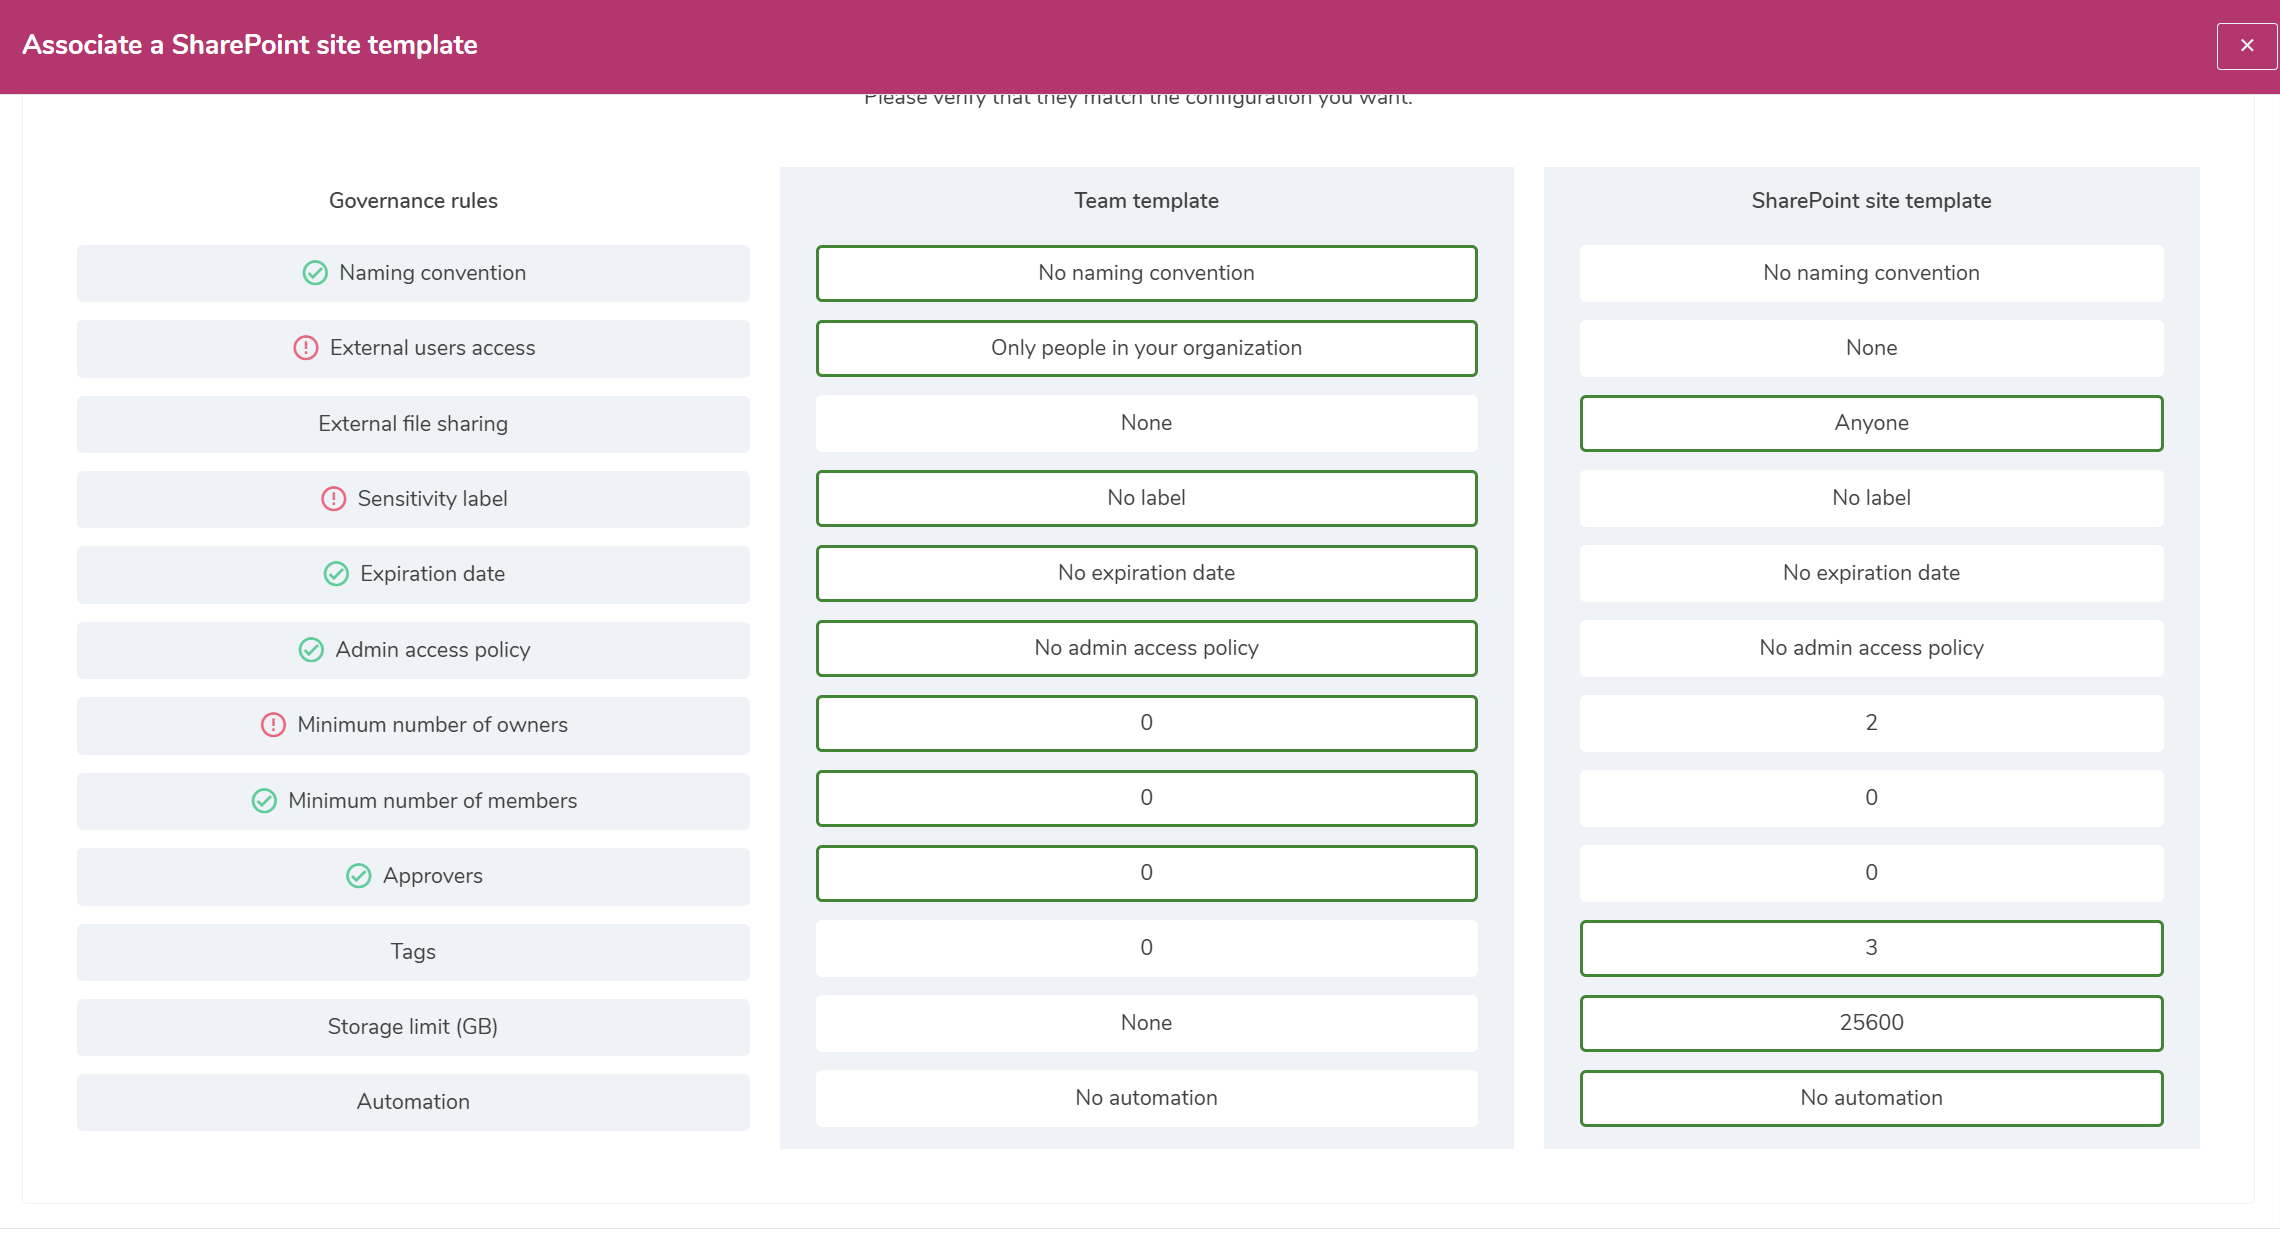Click the Team template column heading

[x=1146, y=201]
